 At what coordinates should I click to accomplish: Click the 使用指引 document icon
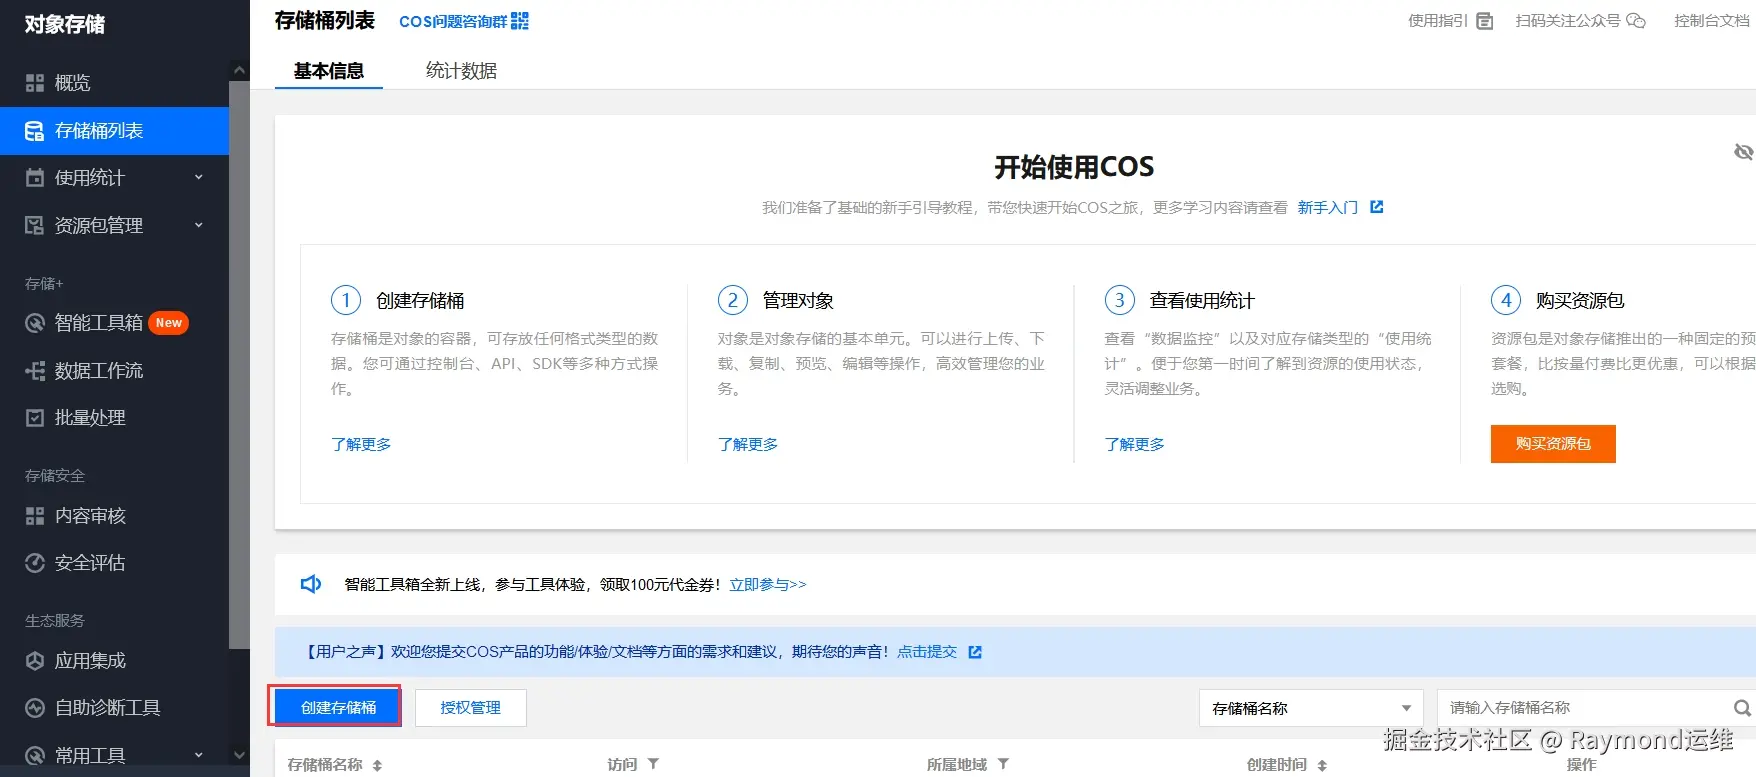pyautogui.click(x=1485, y=21)
